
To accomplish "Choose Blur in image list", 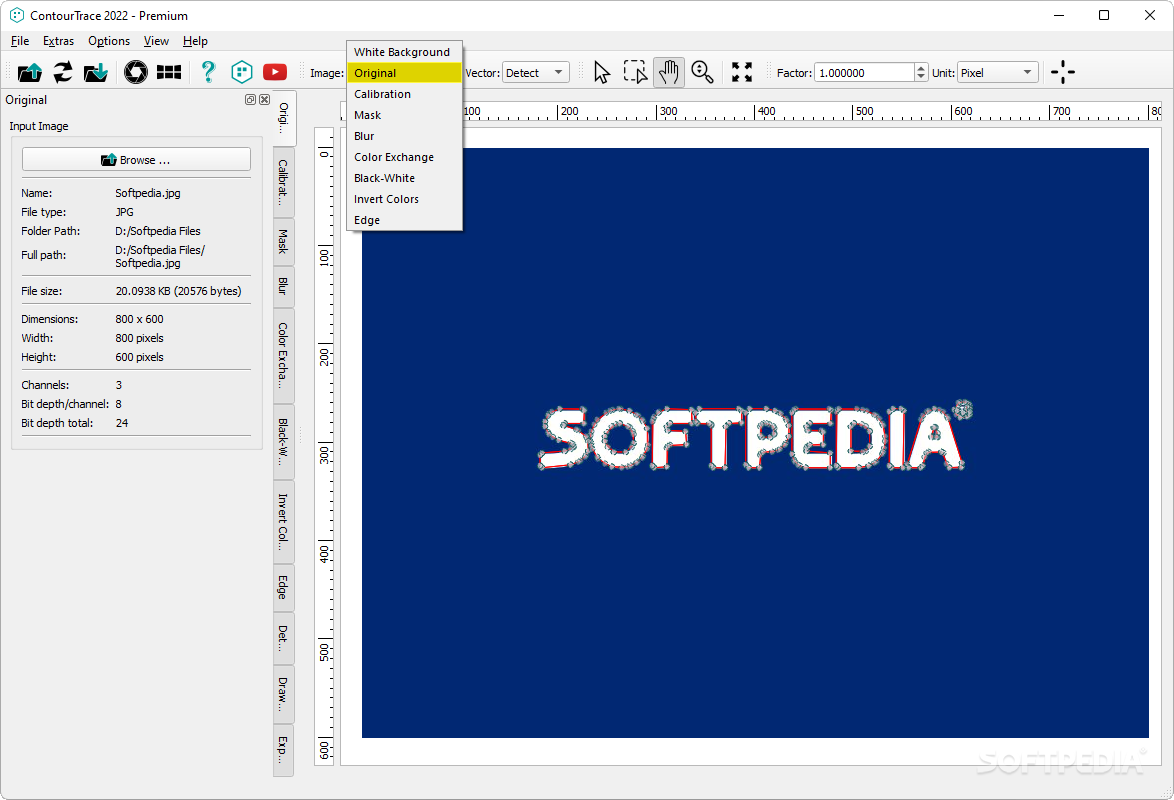I will pyautogui.click(x=404, y=136).
